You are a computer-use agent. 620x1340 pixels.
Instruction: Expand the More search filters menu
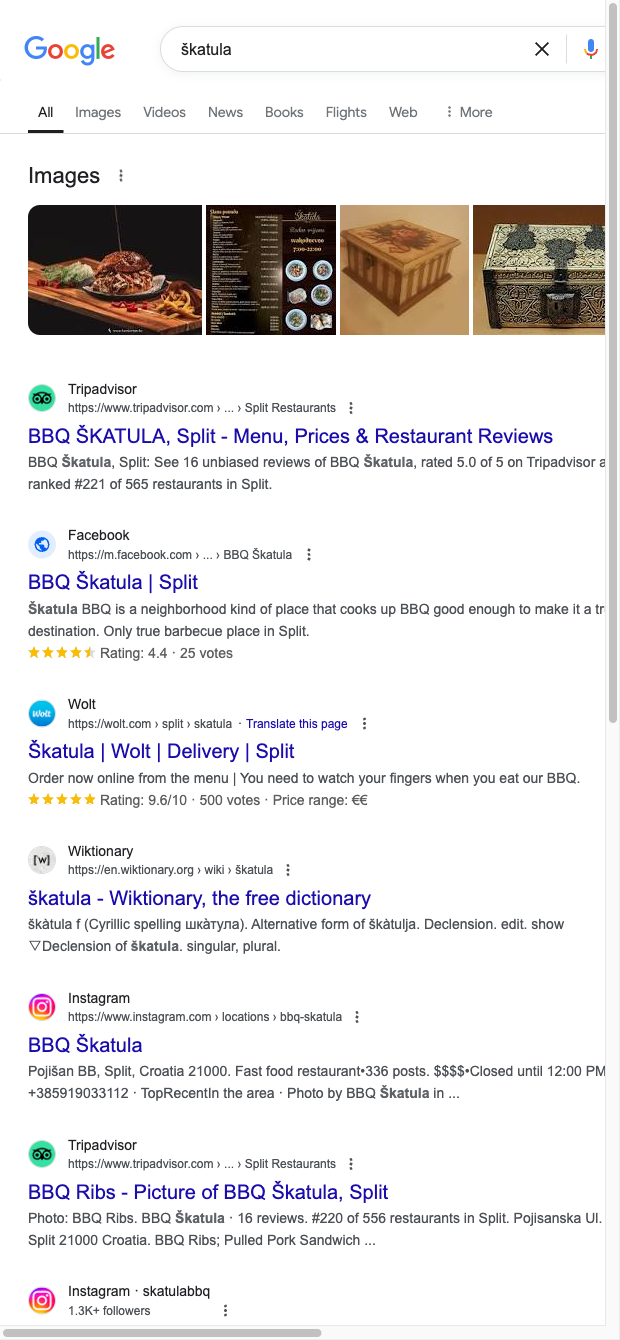coord(468,112)
